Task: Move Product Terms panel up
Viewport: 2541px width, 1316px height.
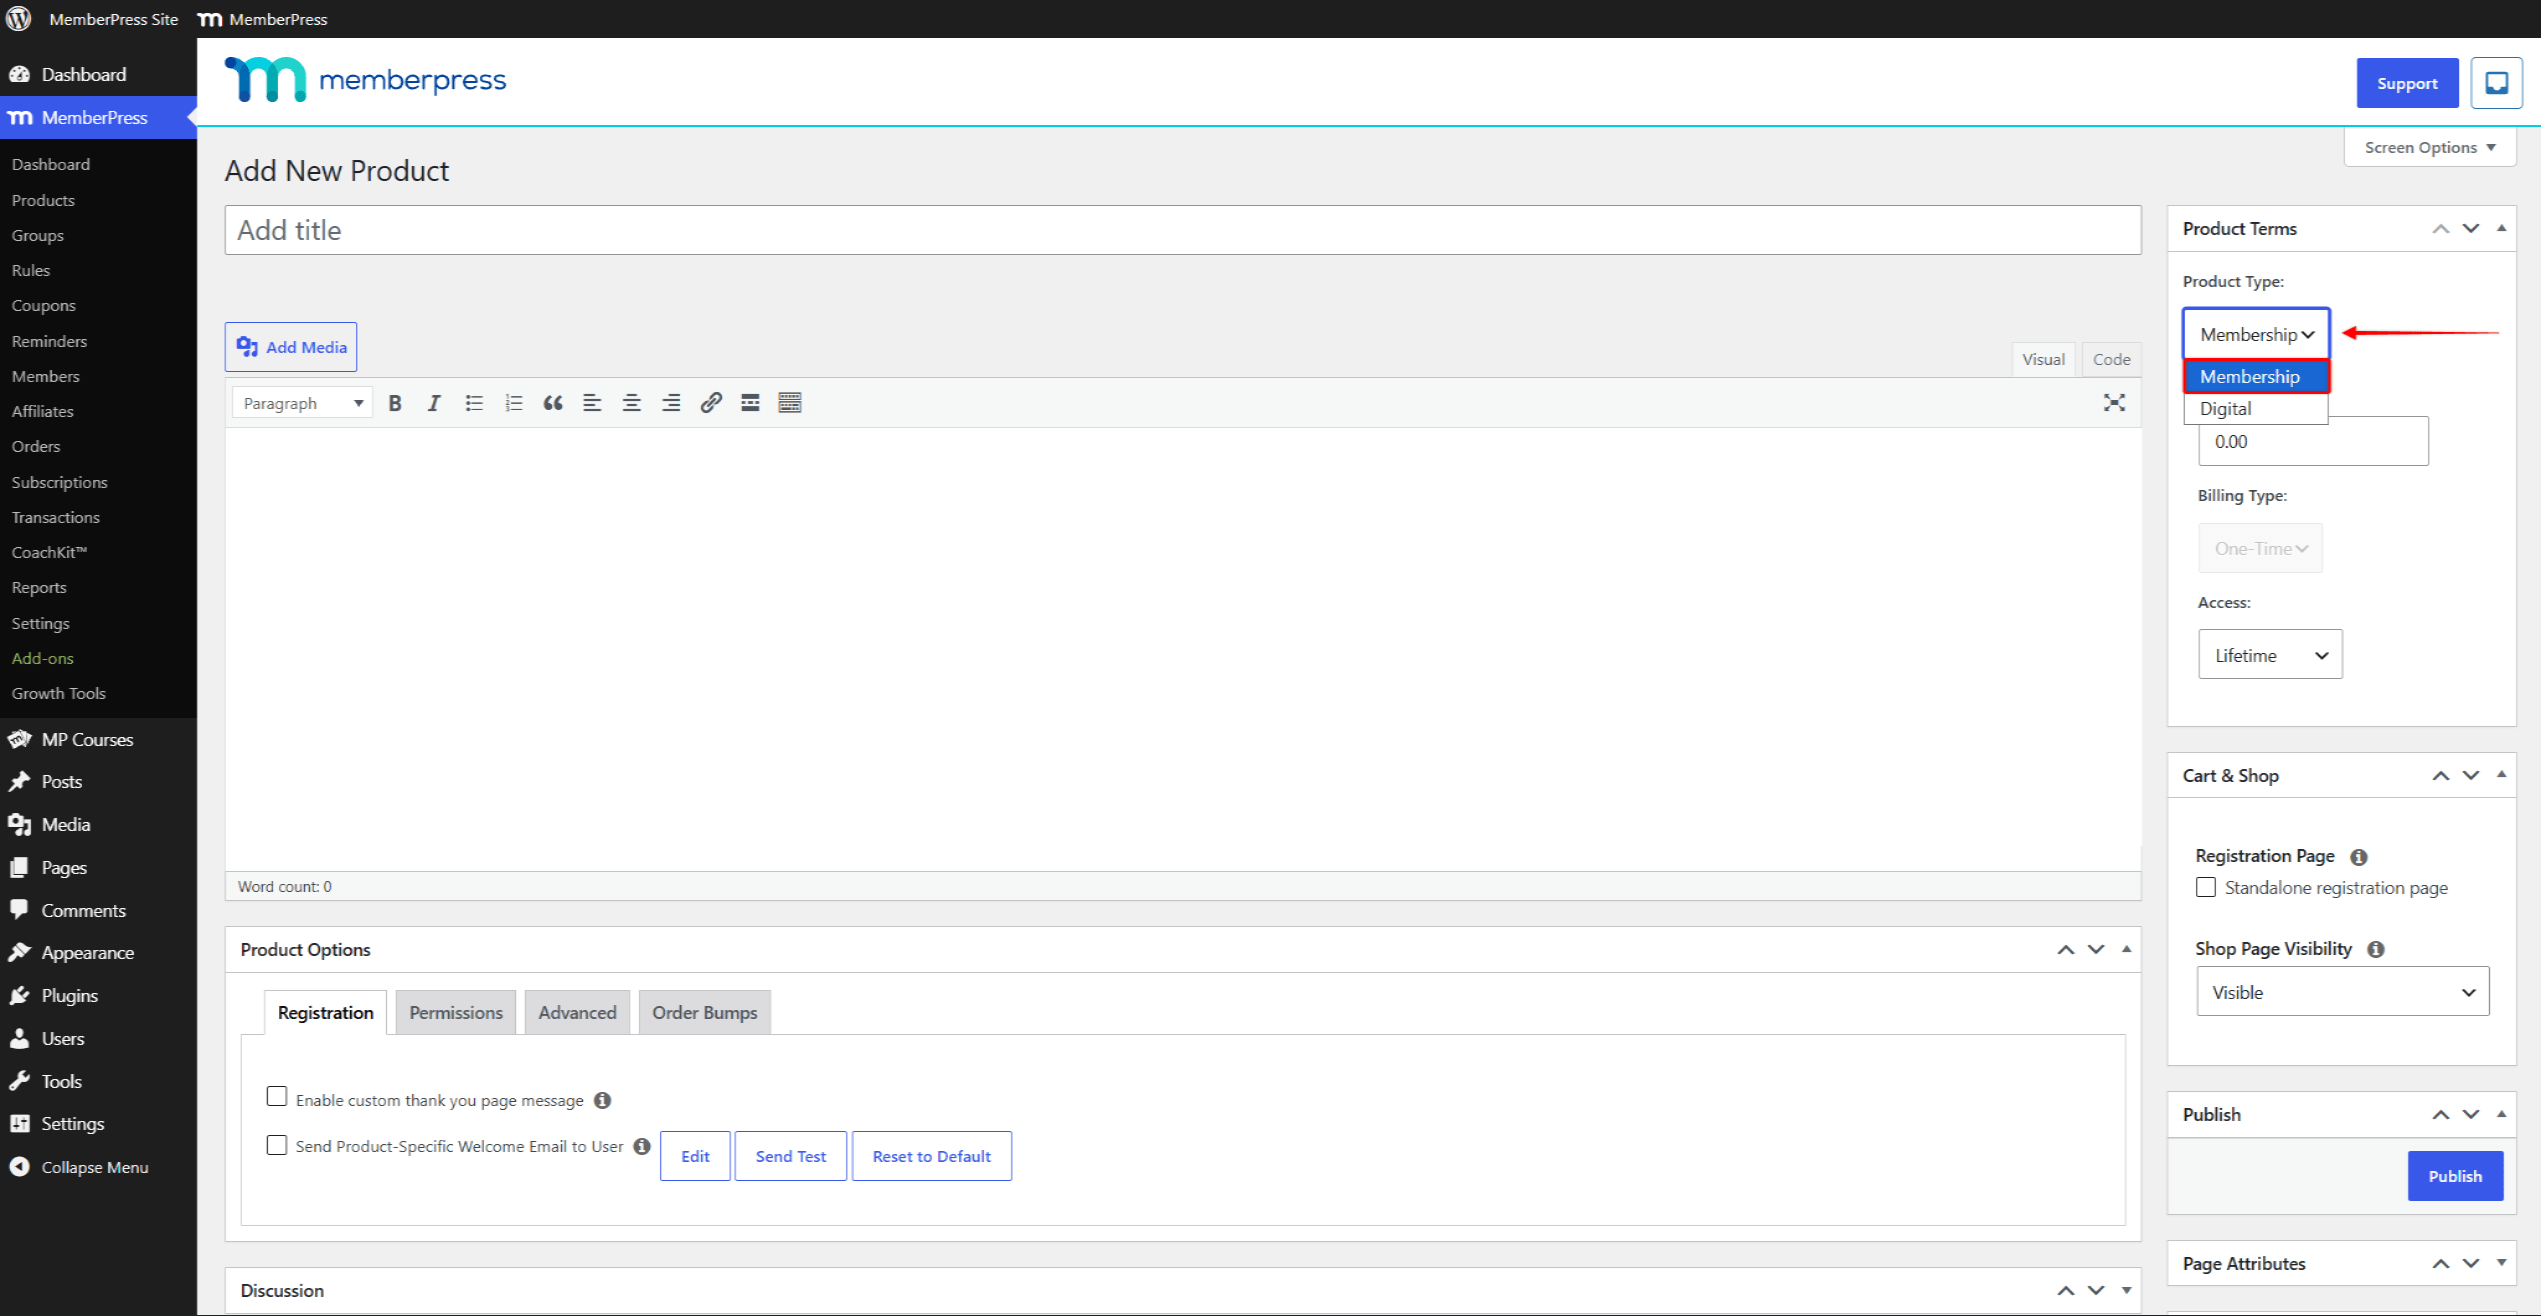Action: pos(2441,229)
